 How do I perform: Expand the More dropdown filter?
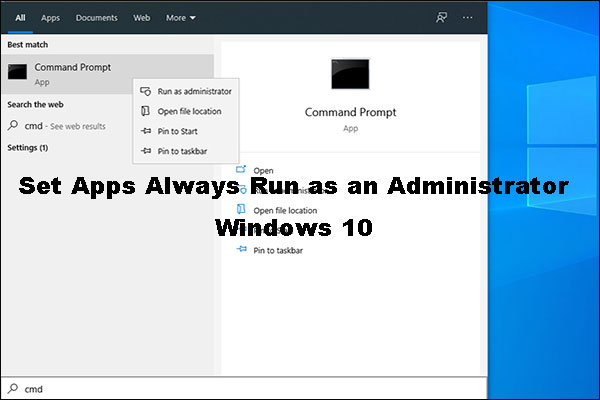click(x=181, y=18)
